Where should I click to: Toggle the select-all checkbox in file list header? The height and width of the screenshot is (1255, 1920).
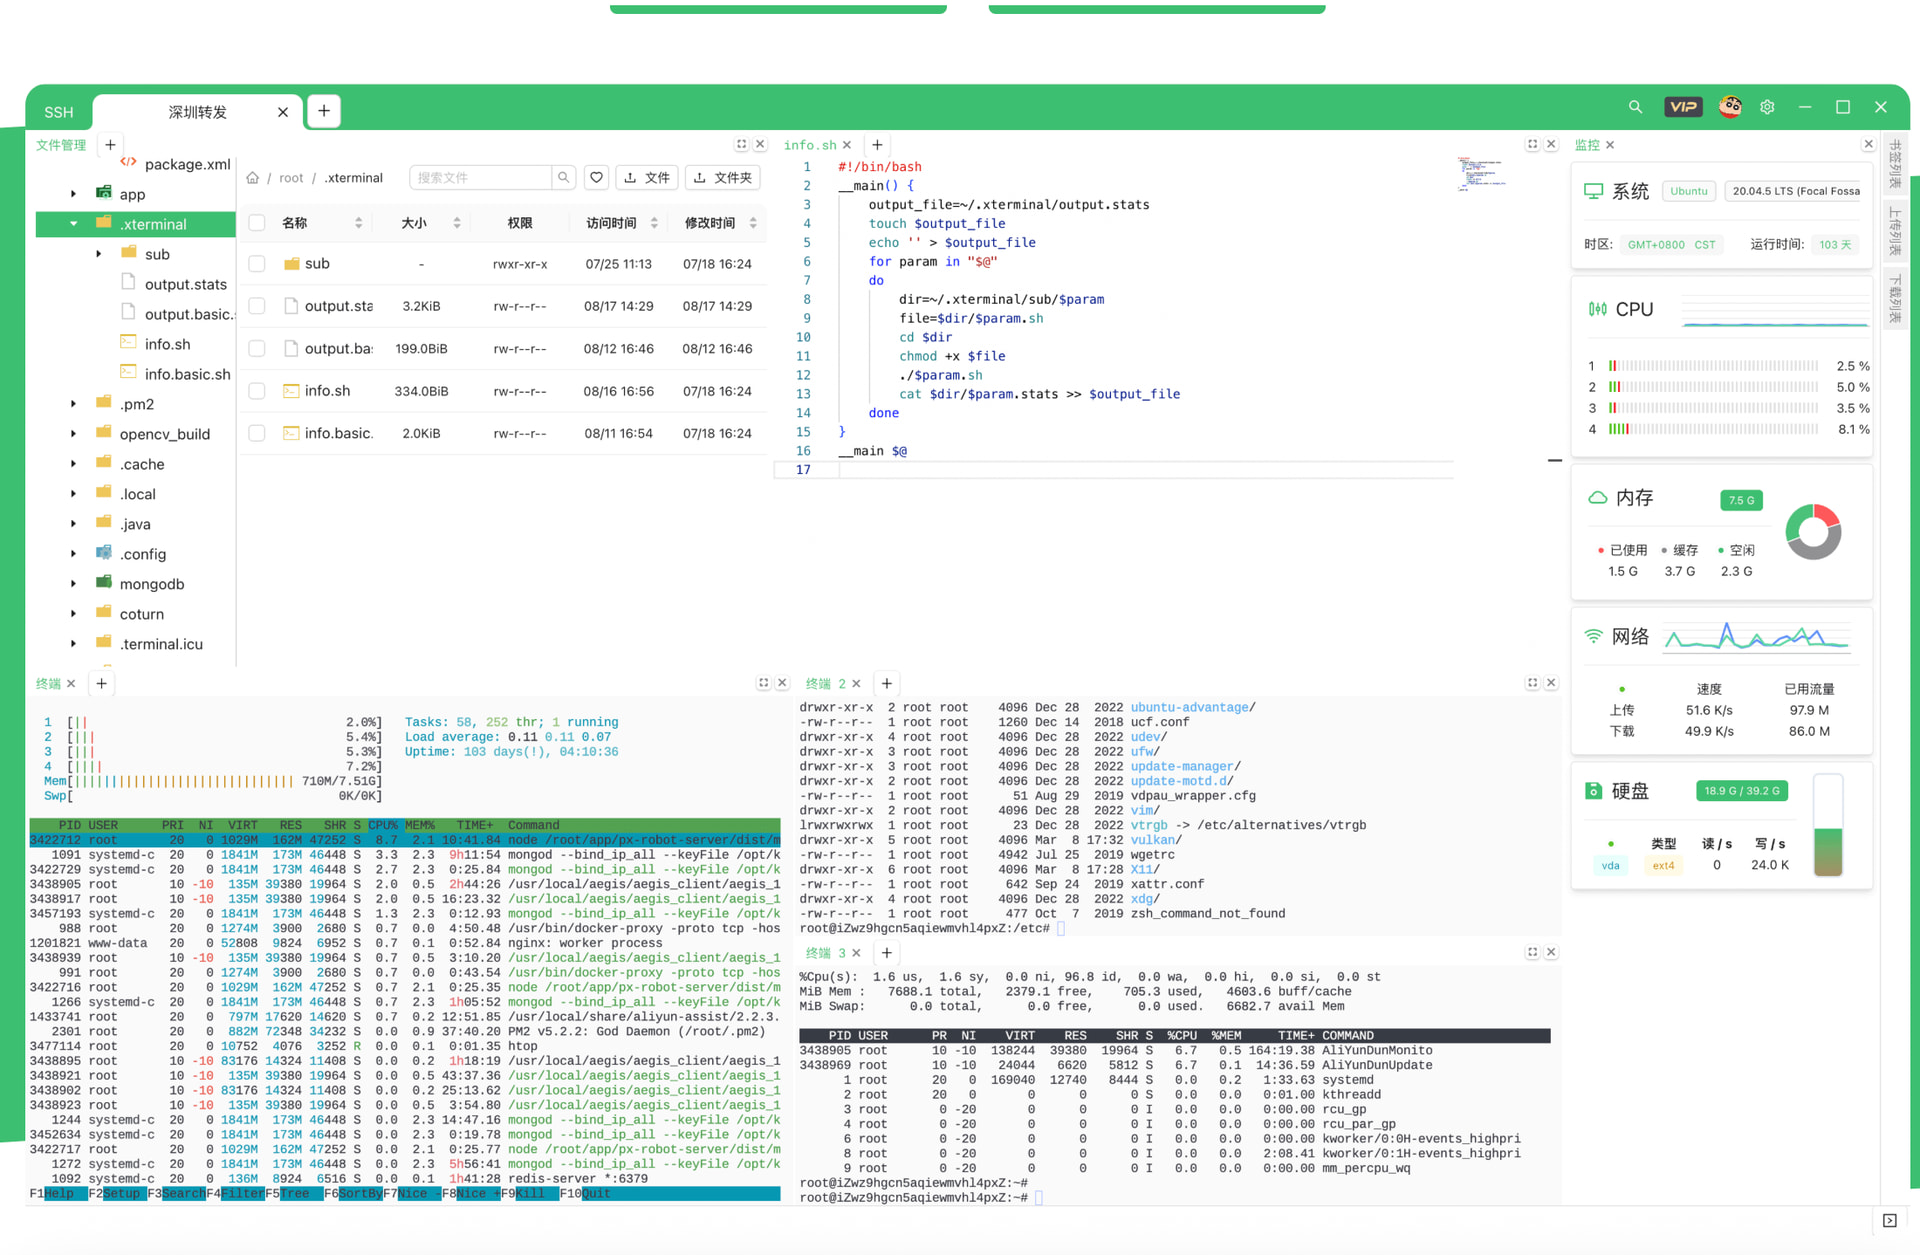257,223
